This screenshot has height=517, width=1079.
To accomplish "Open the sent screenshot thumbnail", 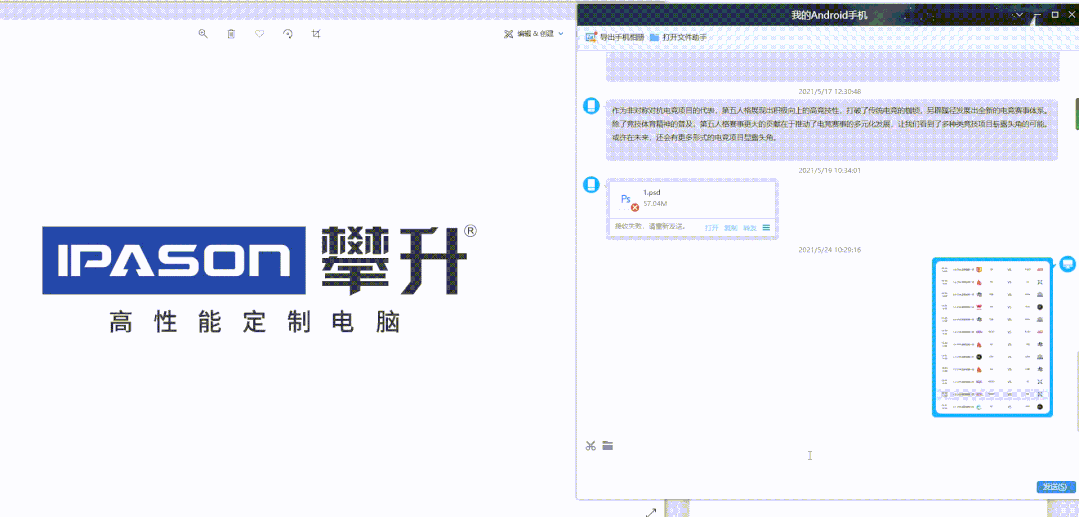I will [991, 337].
